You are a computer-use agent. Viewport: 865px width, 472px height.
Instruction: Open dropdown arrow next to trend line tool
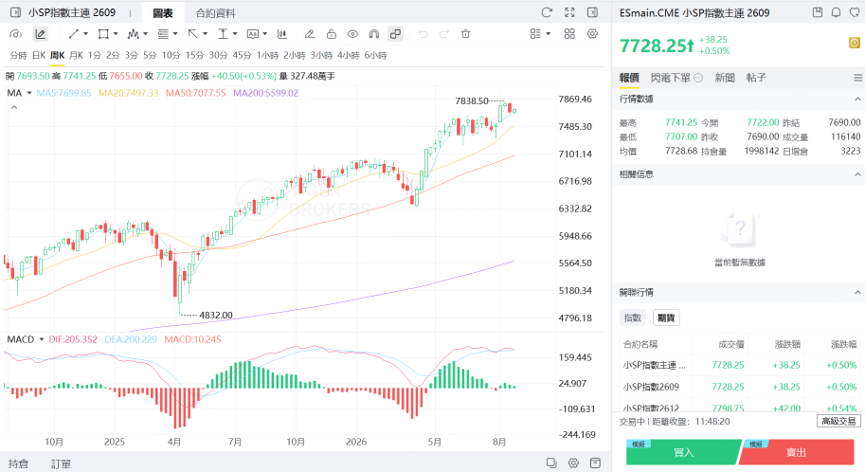point(86,34)
